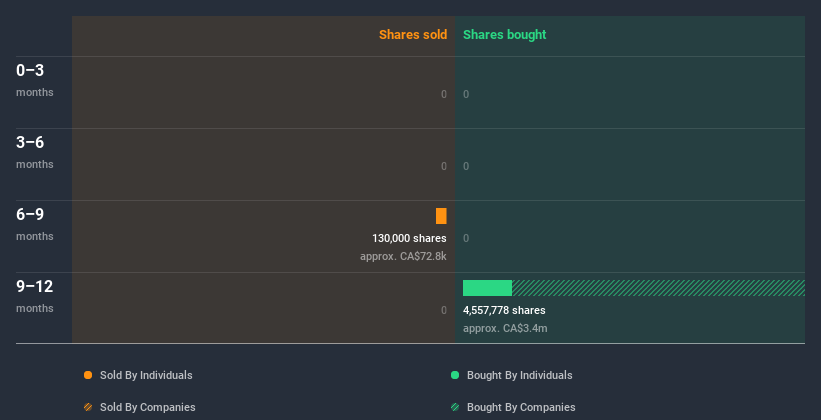Select the hatched green bought-by-companies bar
The image size is (821, 420).
pyautogui.click(x=658, y=288)
